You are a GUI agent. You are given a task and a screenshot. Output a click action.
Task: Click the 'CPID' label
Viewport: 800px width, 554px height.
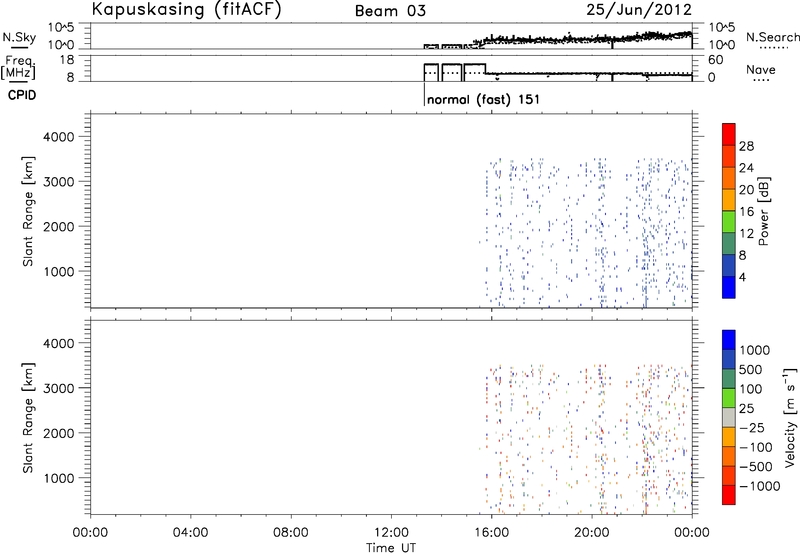(x=22, y=95)
